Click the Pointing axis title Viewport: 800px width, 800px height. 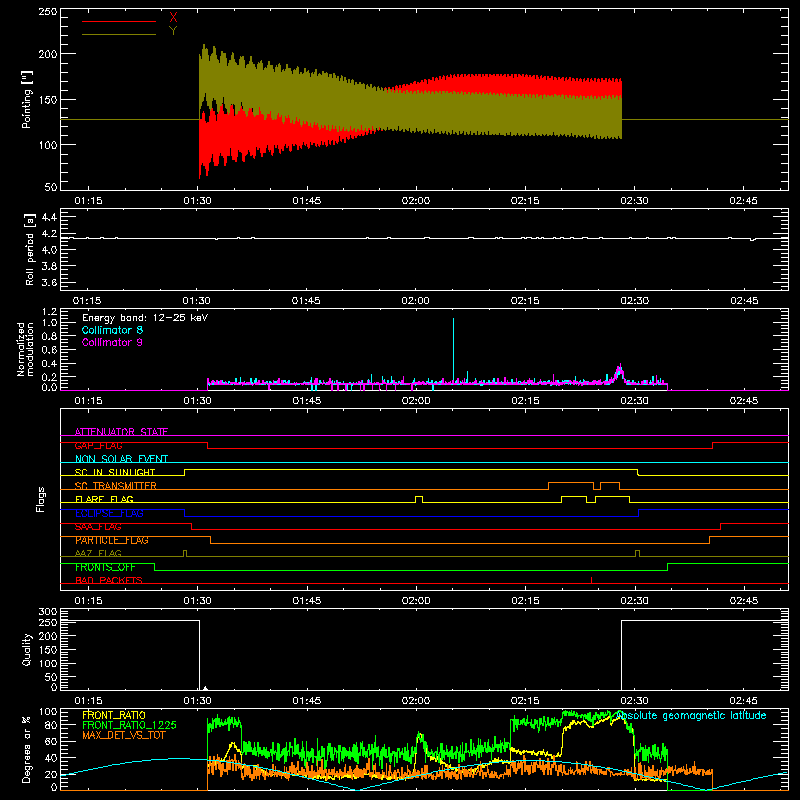click(x=27, y=99)
